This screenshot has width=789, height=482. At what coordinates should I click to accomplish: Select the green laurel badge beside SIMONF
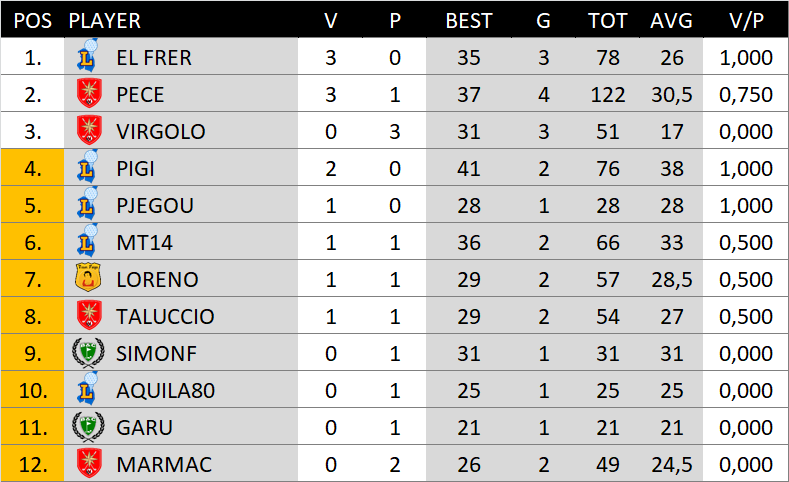(x=89, y=353)
